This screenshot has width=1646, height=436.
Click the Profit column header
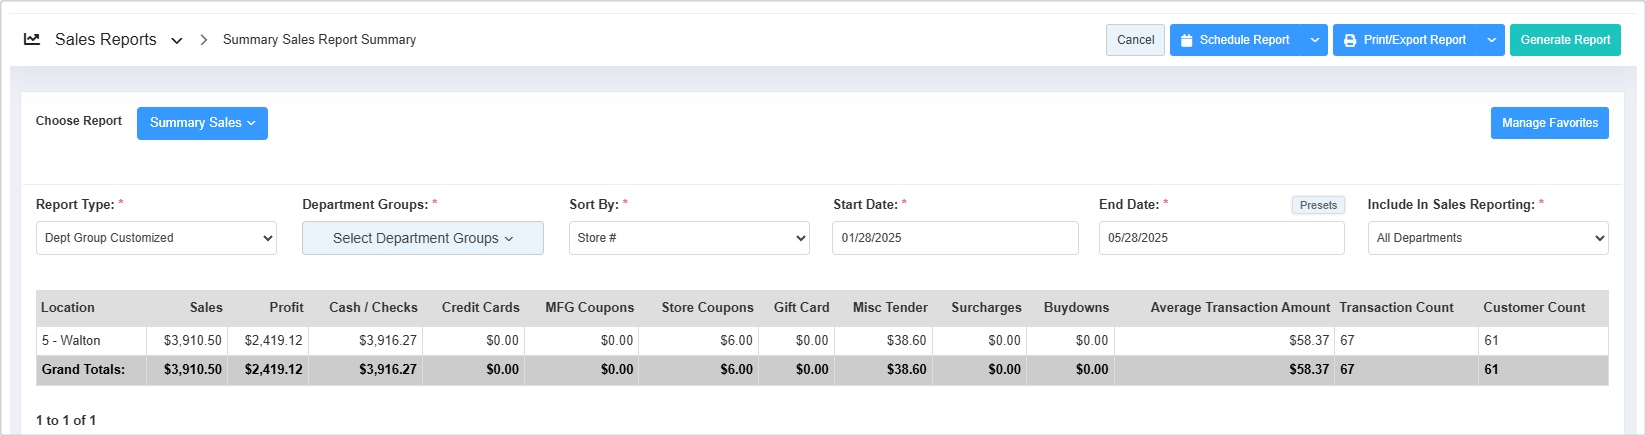click(286, 308)
